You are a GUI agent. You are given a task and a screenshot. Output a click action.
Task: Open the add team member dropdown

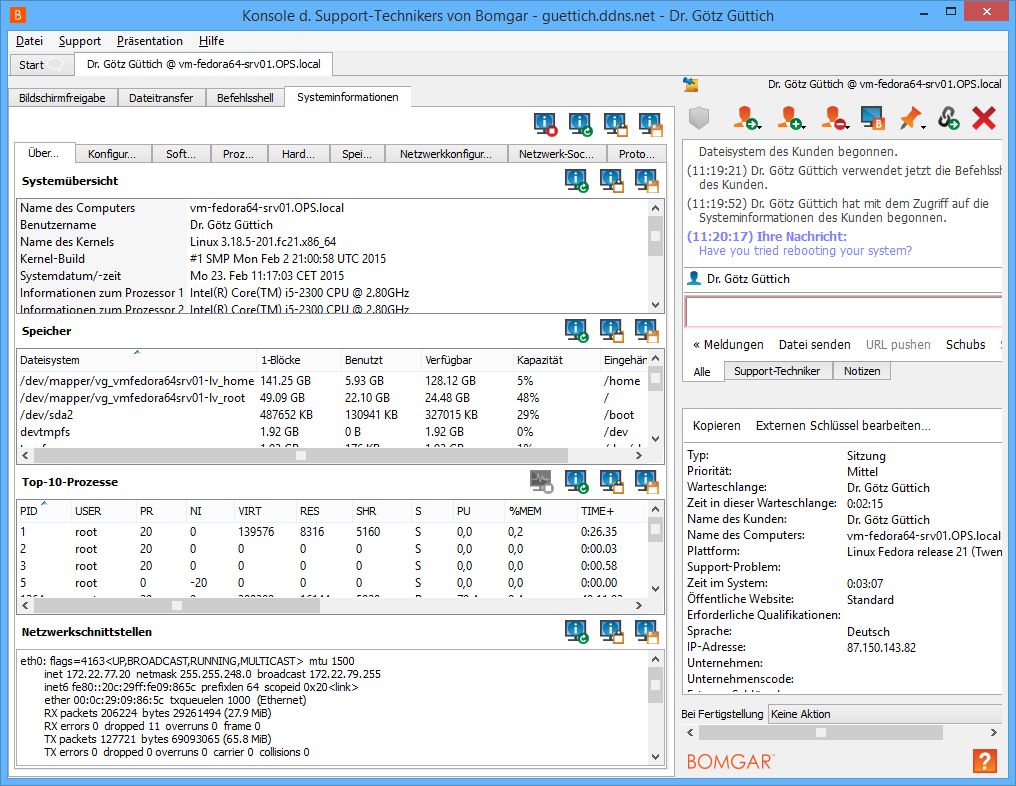coord(791,119)
